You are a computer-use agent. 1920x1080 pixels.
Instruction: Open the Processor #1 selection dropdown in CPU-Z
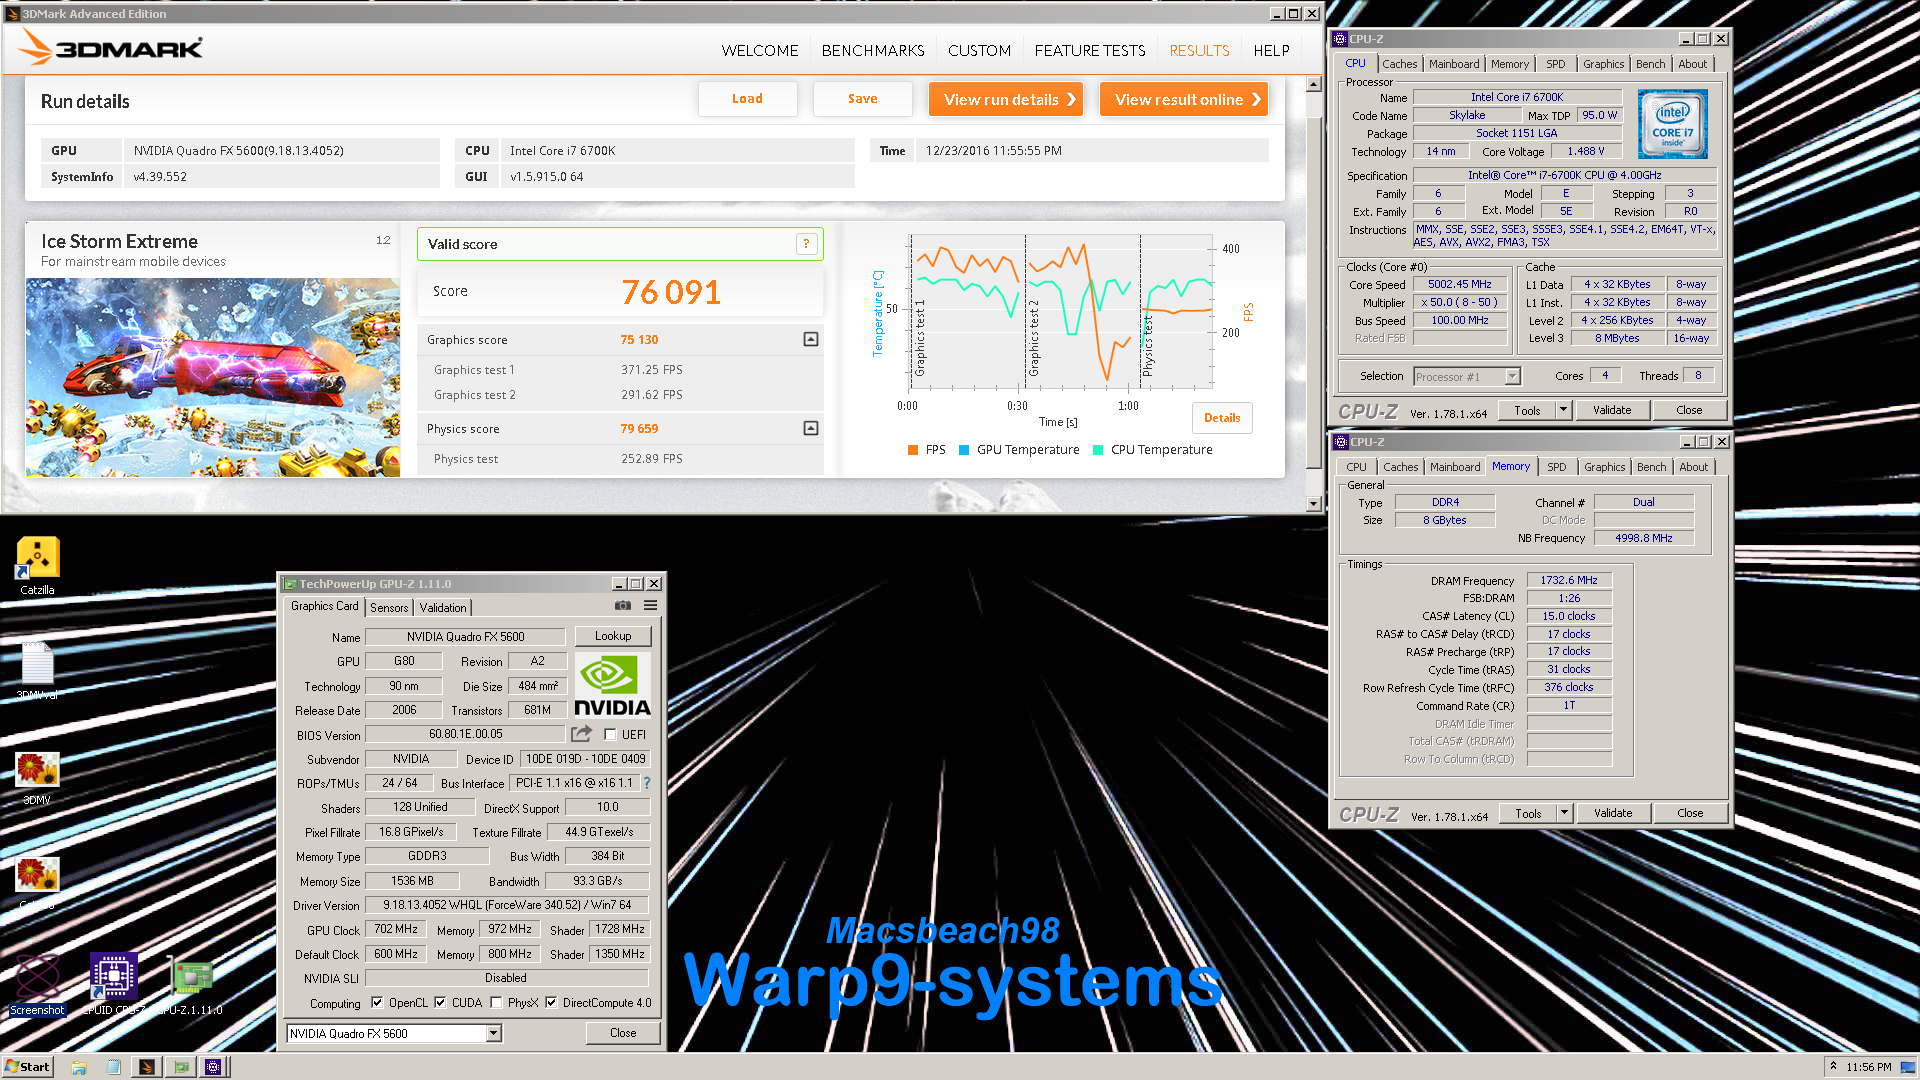point(1512,377)
